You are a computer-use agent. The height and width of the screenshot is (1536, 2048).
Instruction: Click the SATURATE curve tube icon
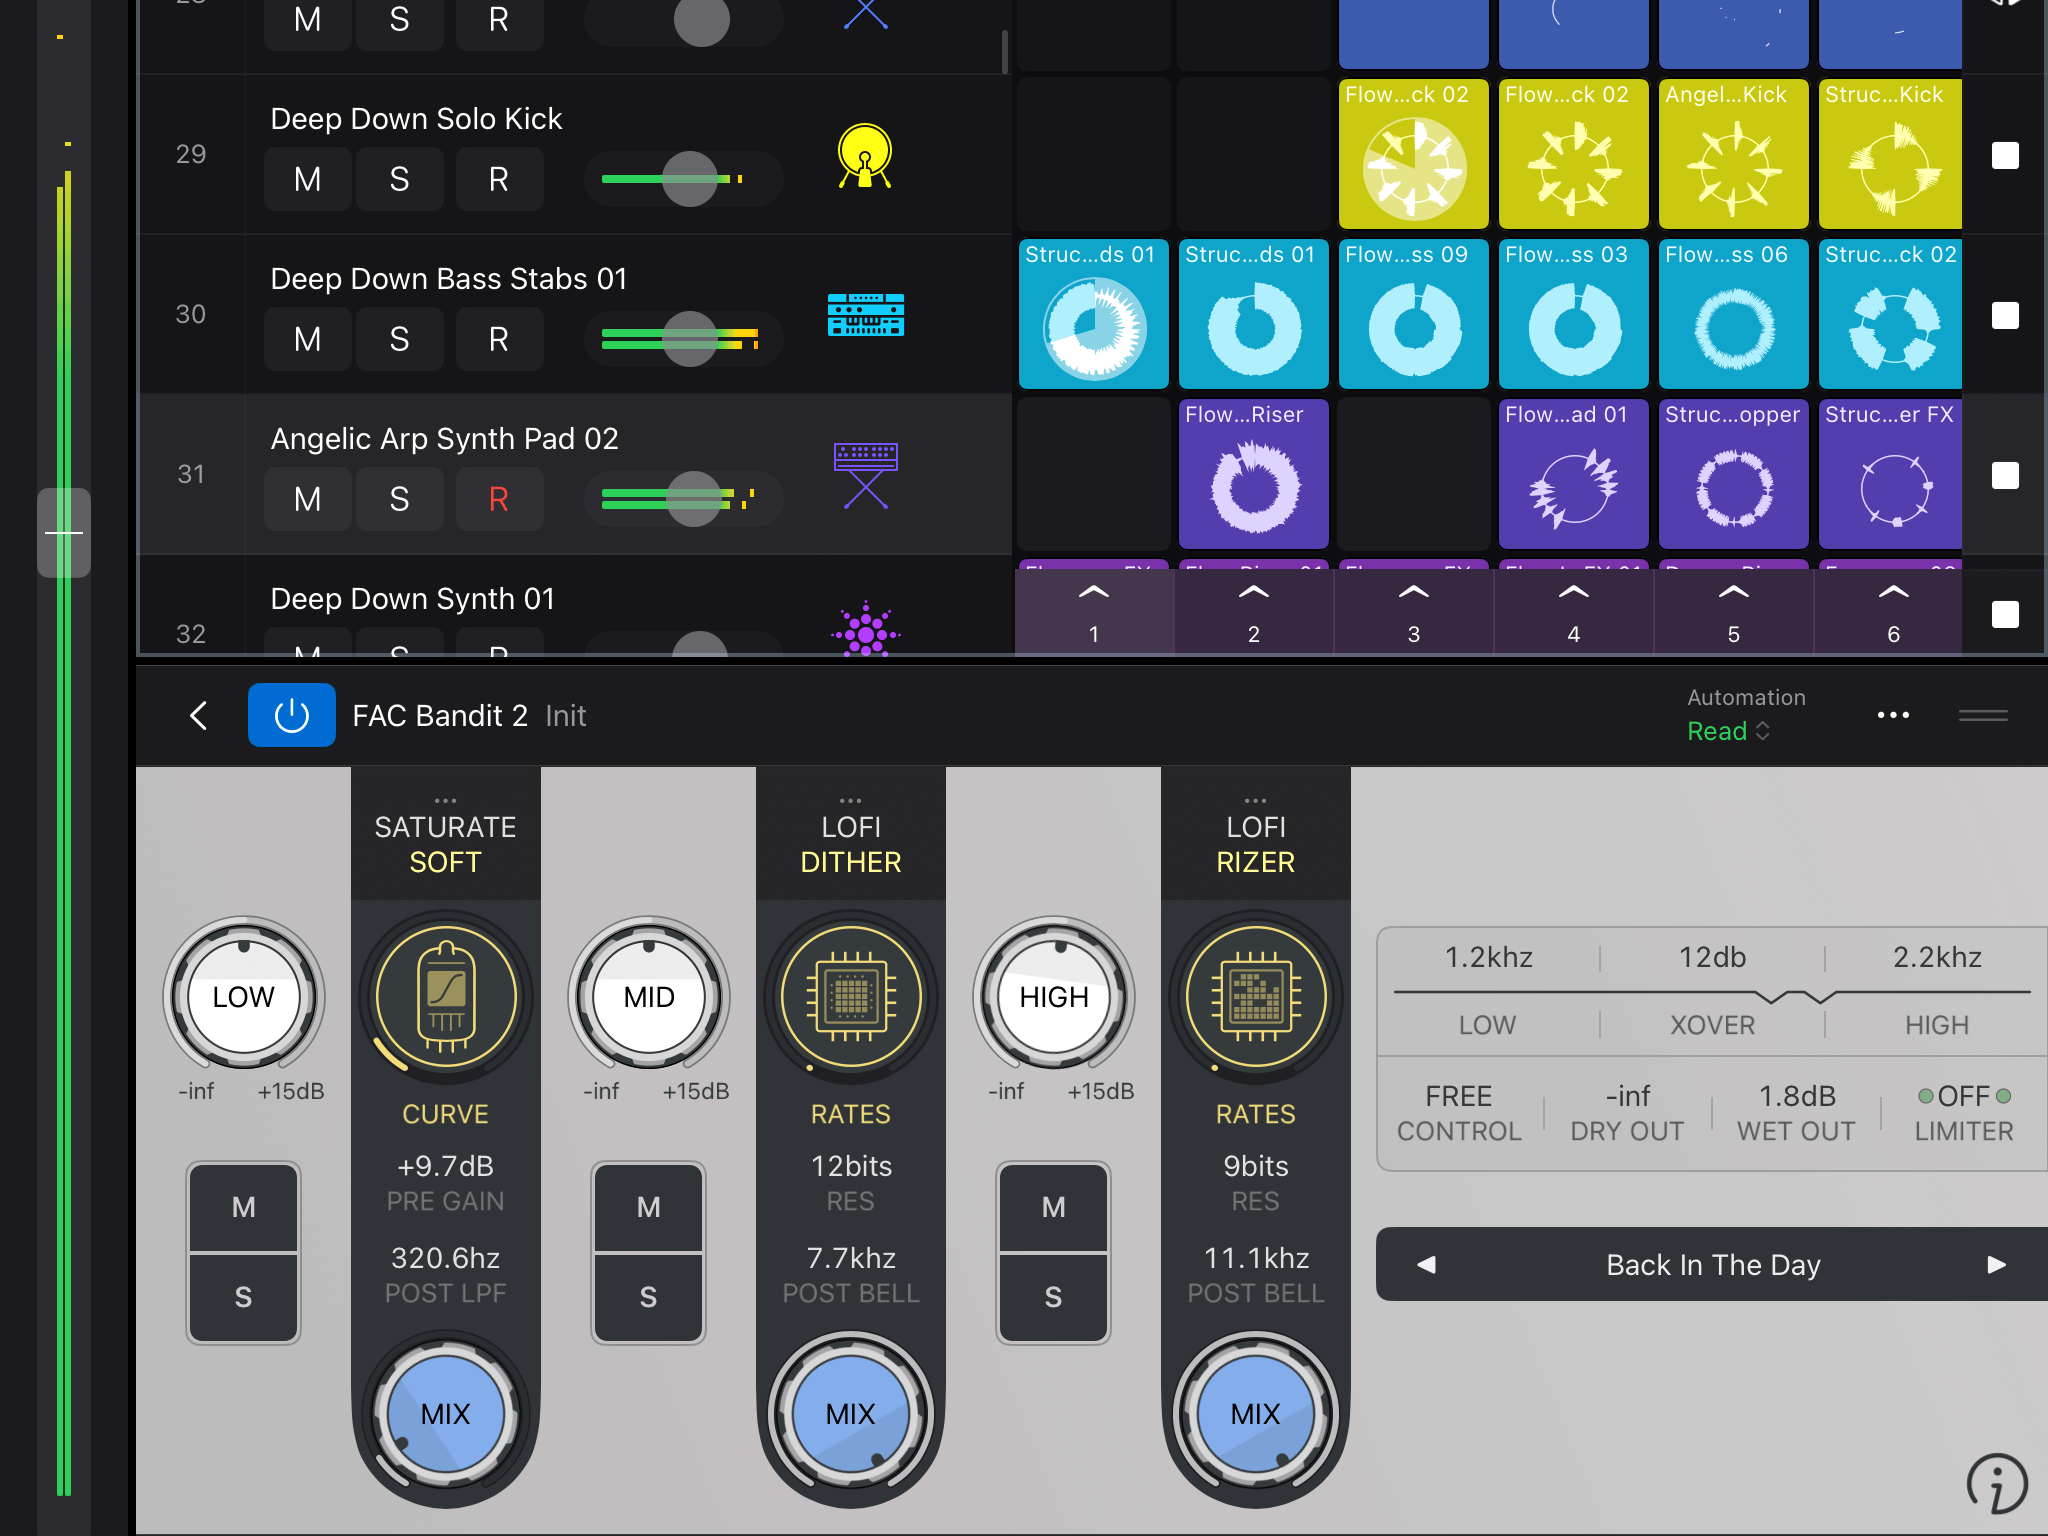446,997
